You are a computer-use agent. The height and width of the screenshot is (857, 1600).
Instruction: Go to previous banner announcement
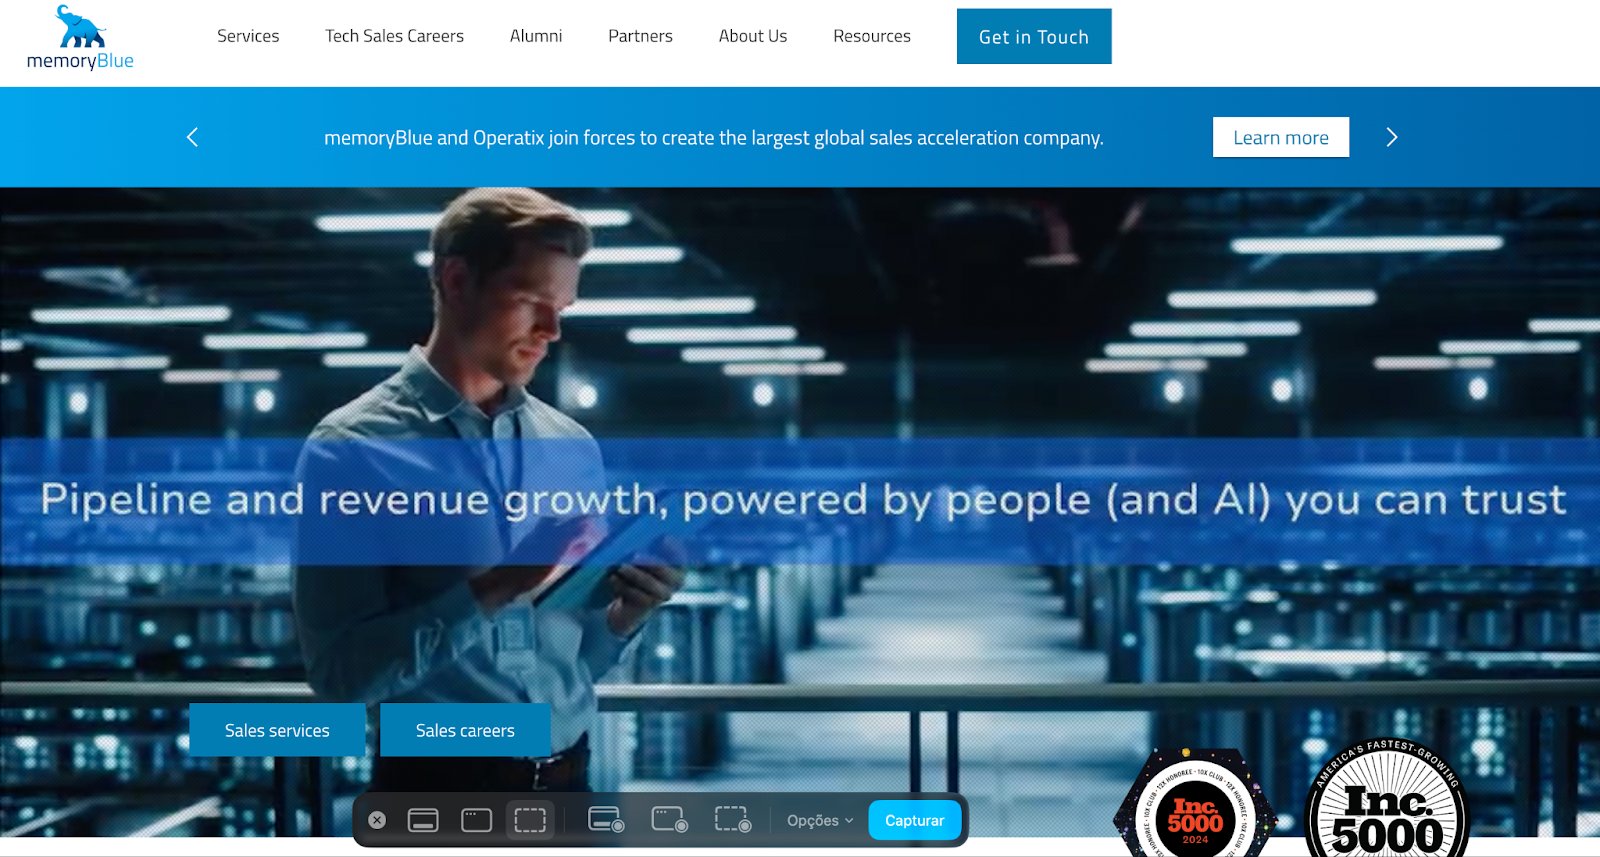(x=193, y=137)
